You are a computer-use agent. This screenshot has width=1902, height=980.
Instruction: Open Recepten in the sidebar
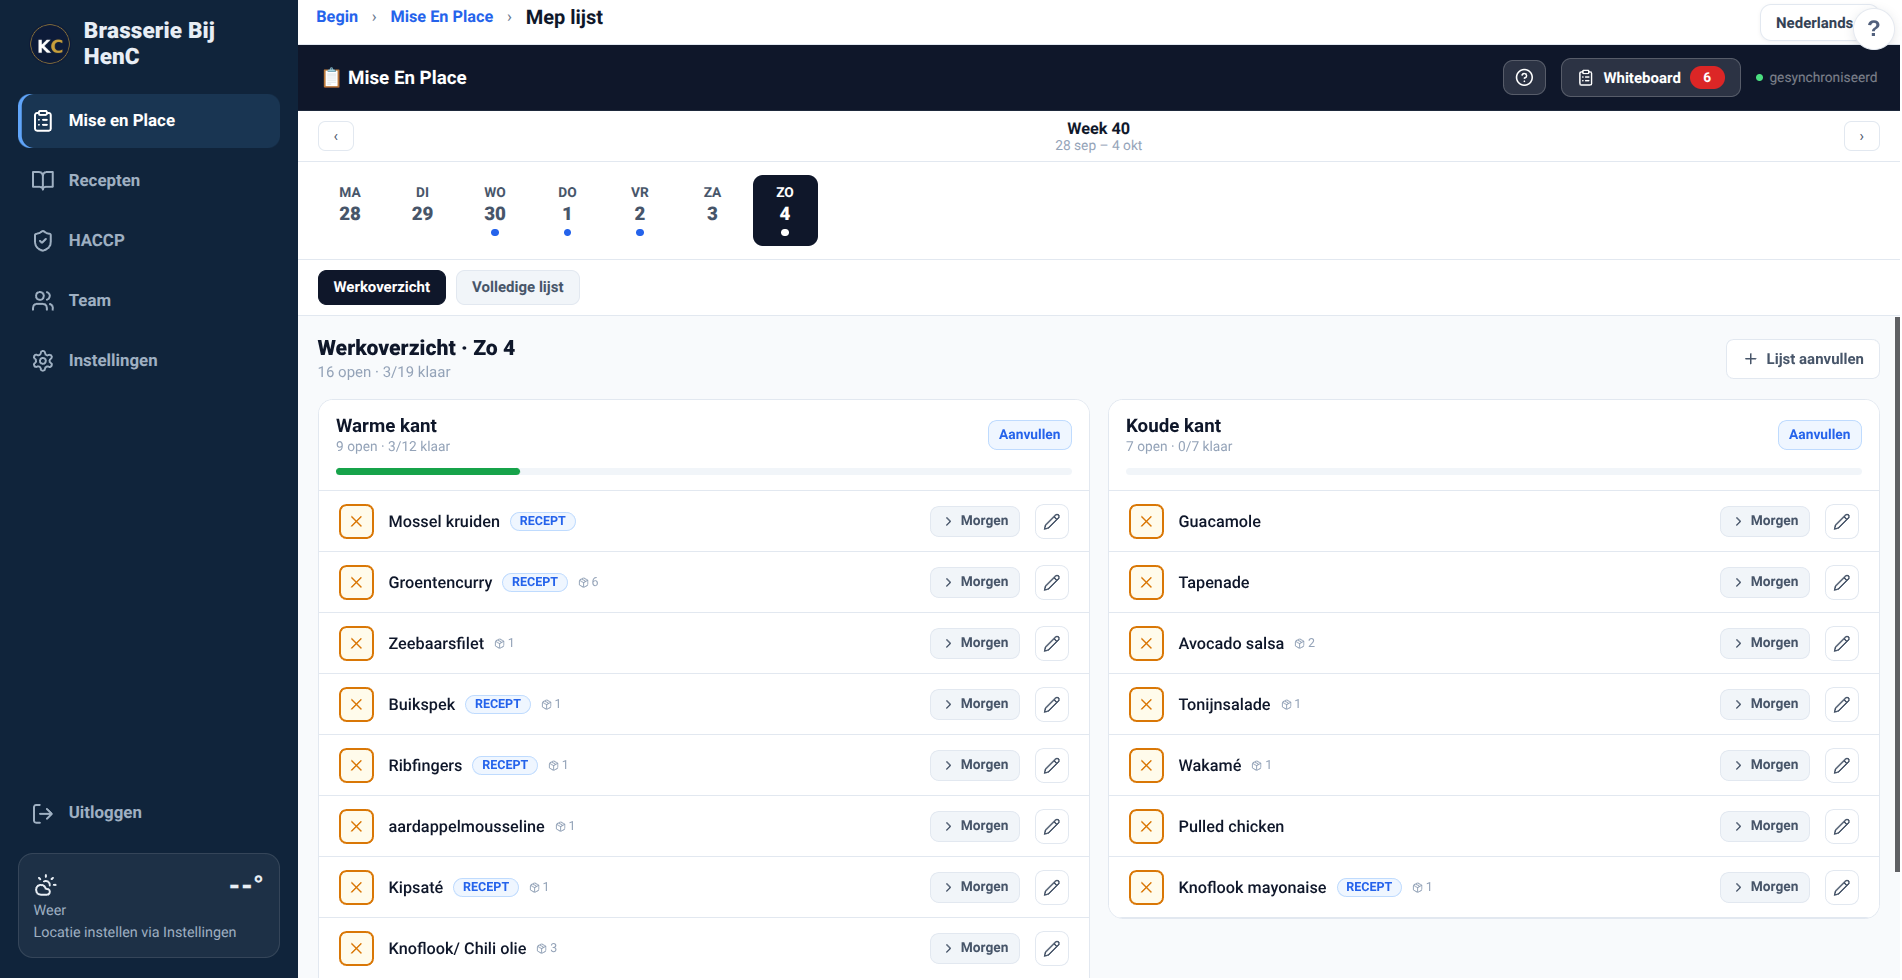point(149,180)
